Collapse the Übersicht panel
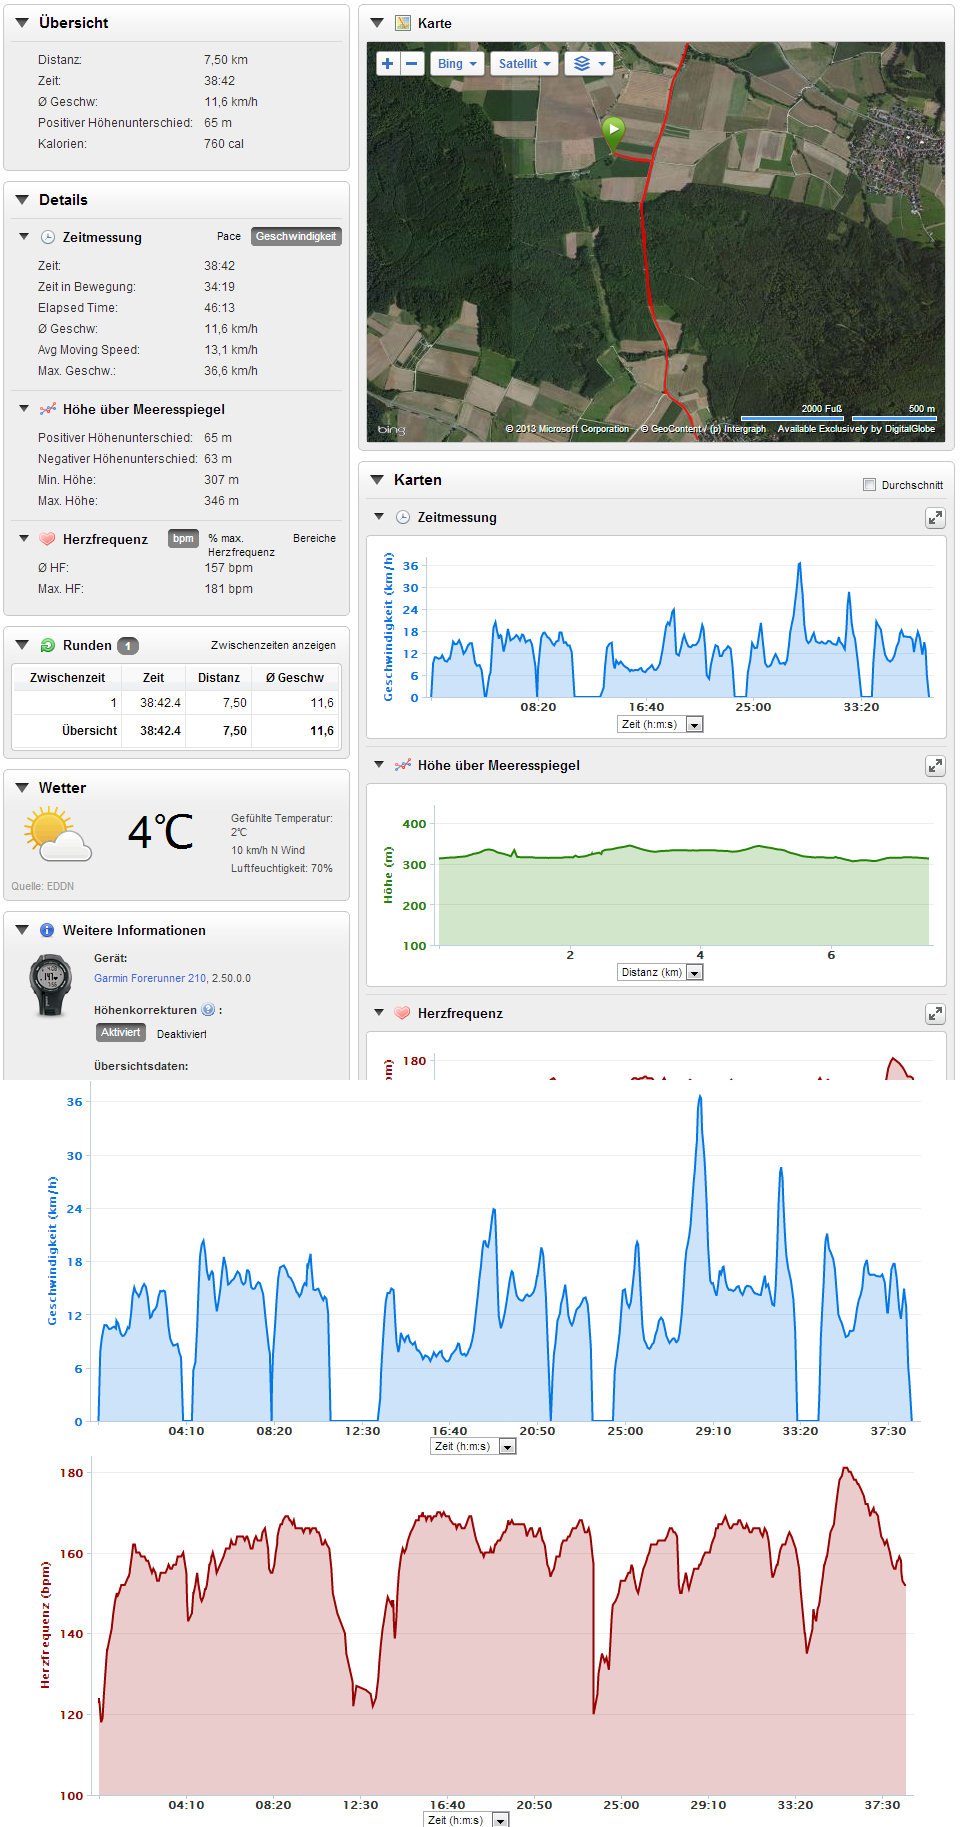 [x=21, y=22]
